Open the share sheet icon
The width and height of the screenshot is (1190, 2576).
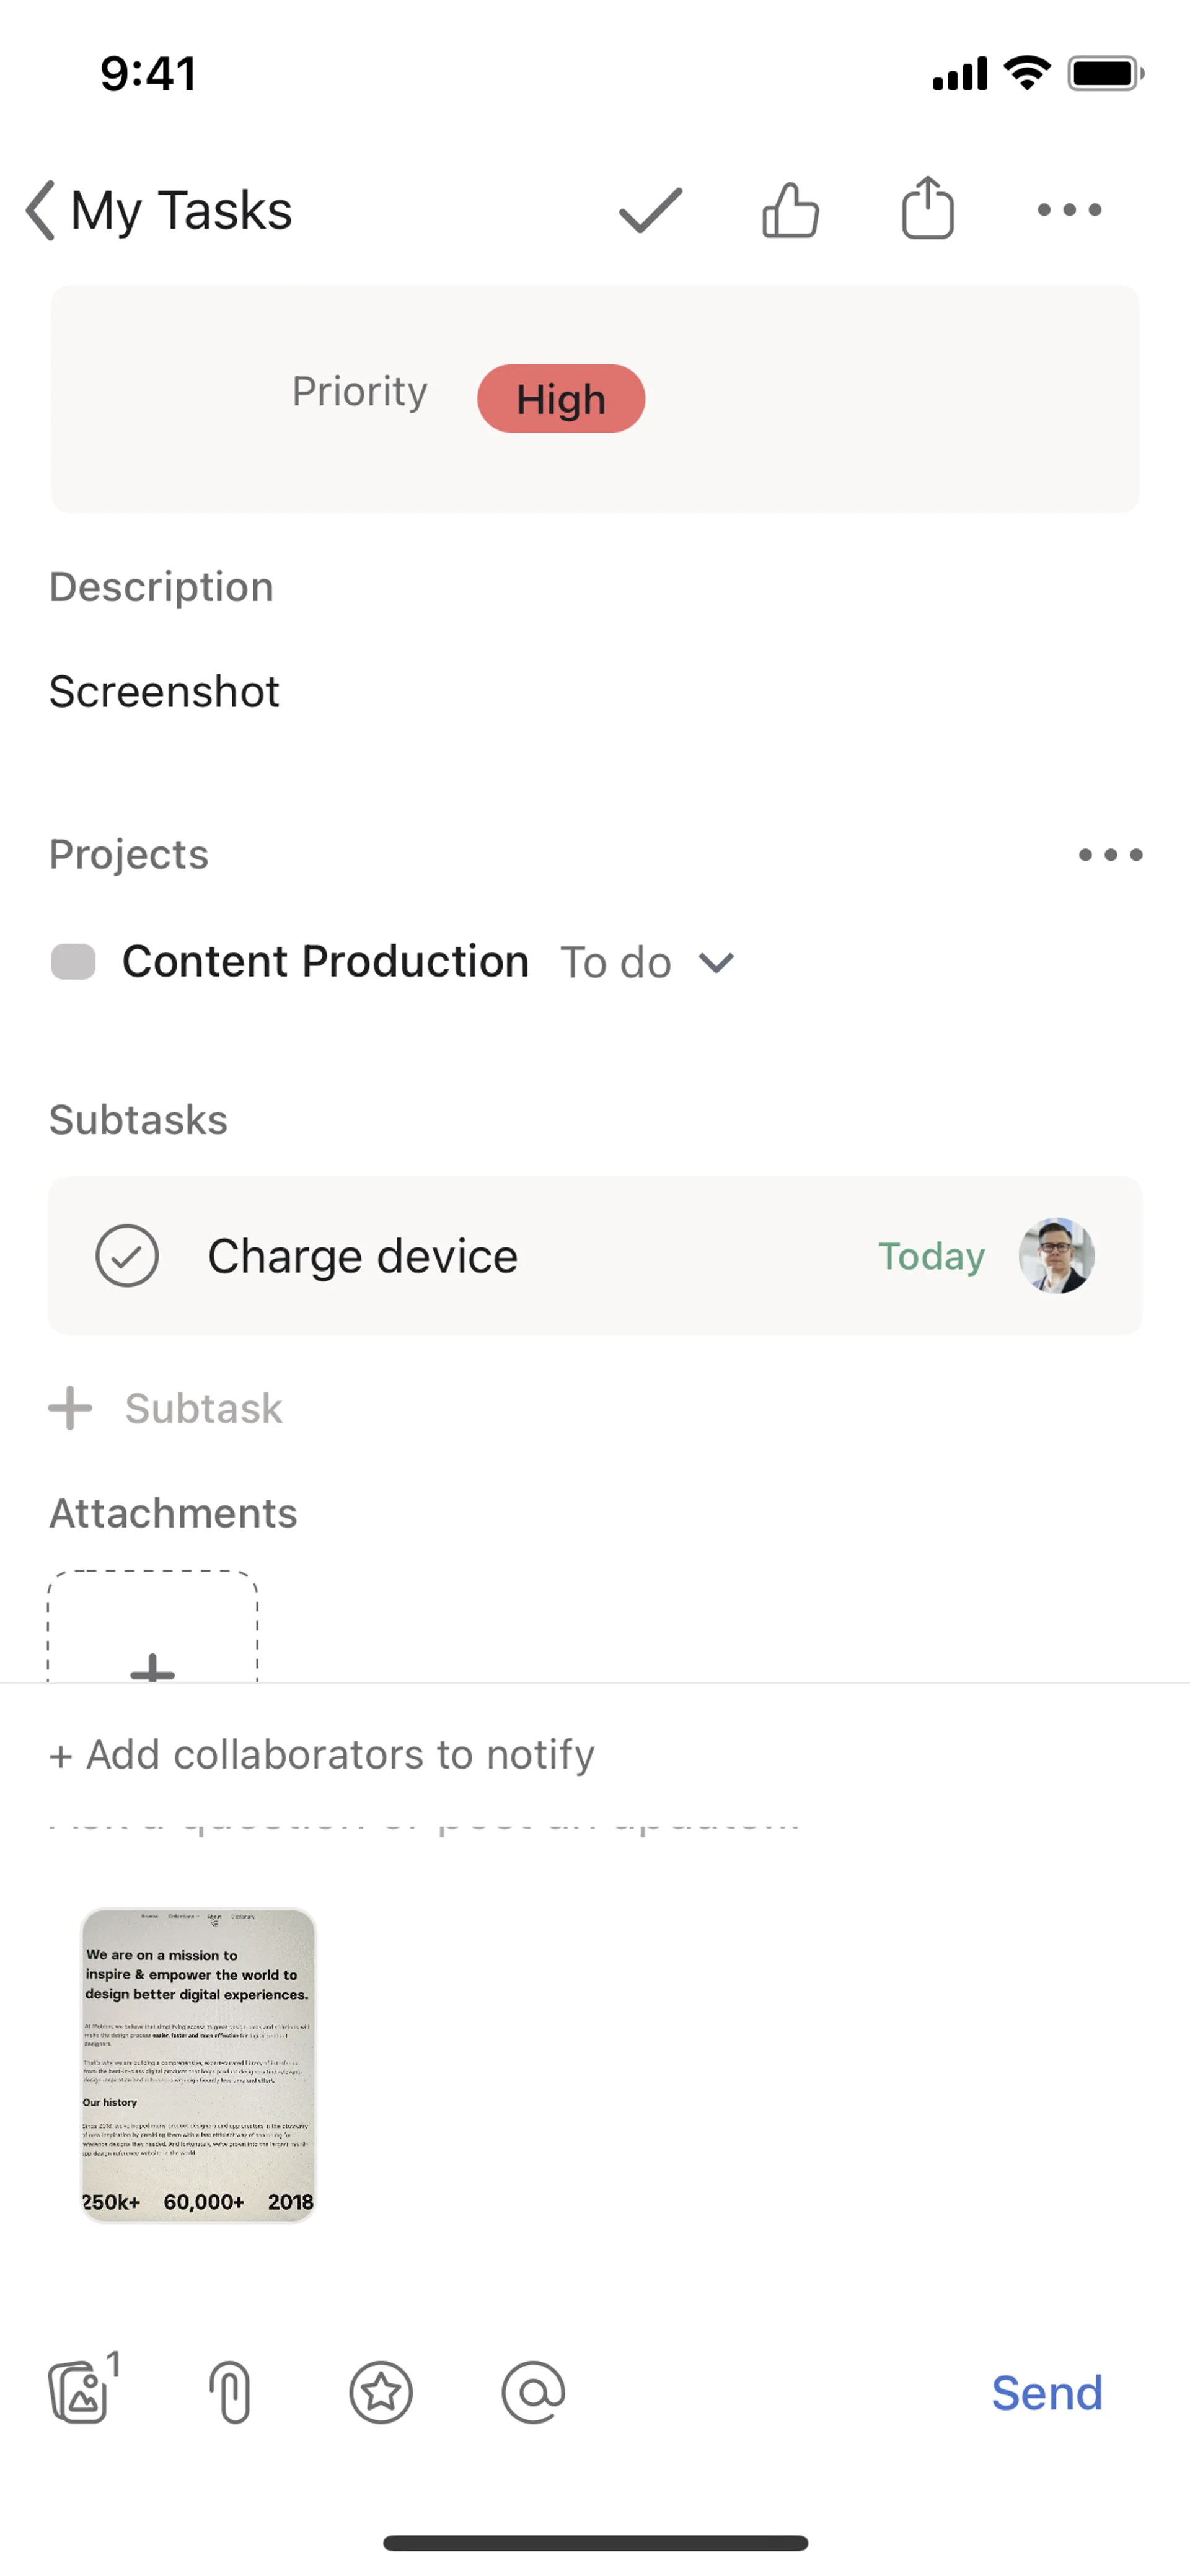coord(927,209)
